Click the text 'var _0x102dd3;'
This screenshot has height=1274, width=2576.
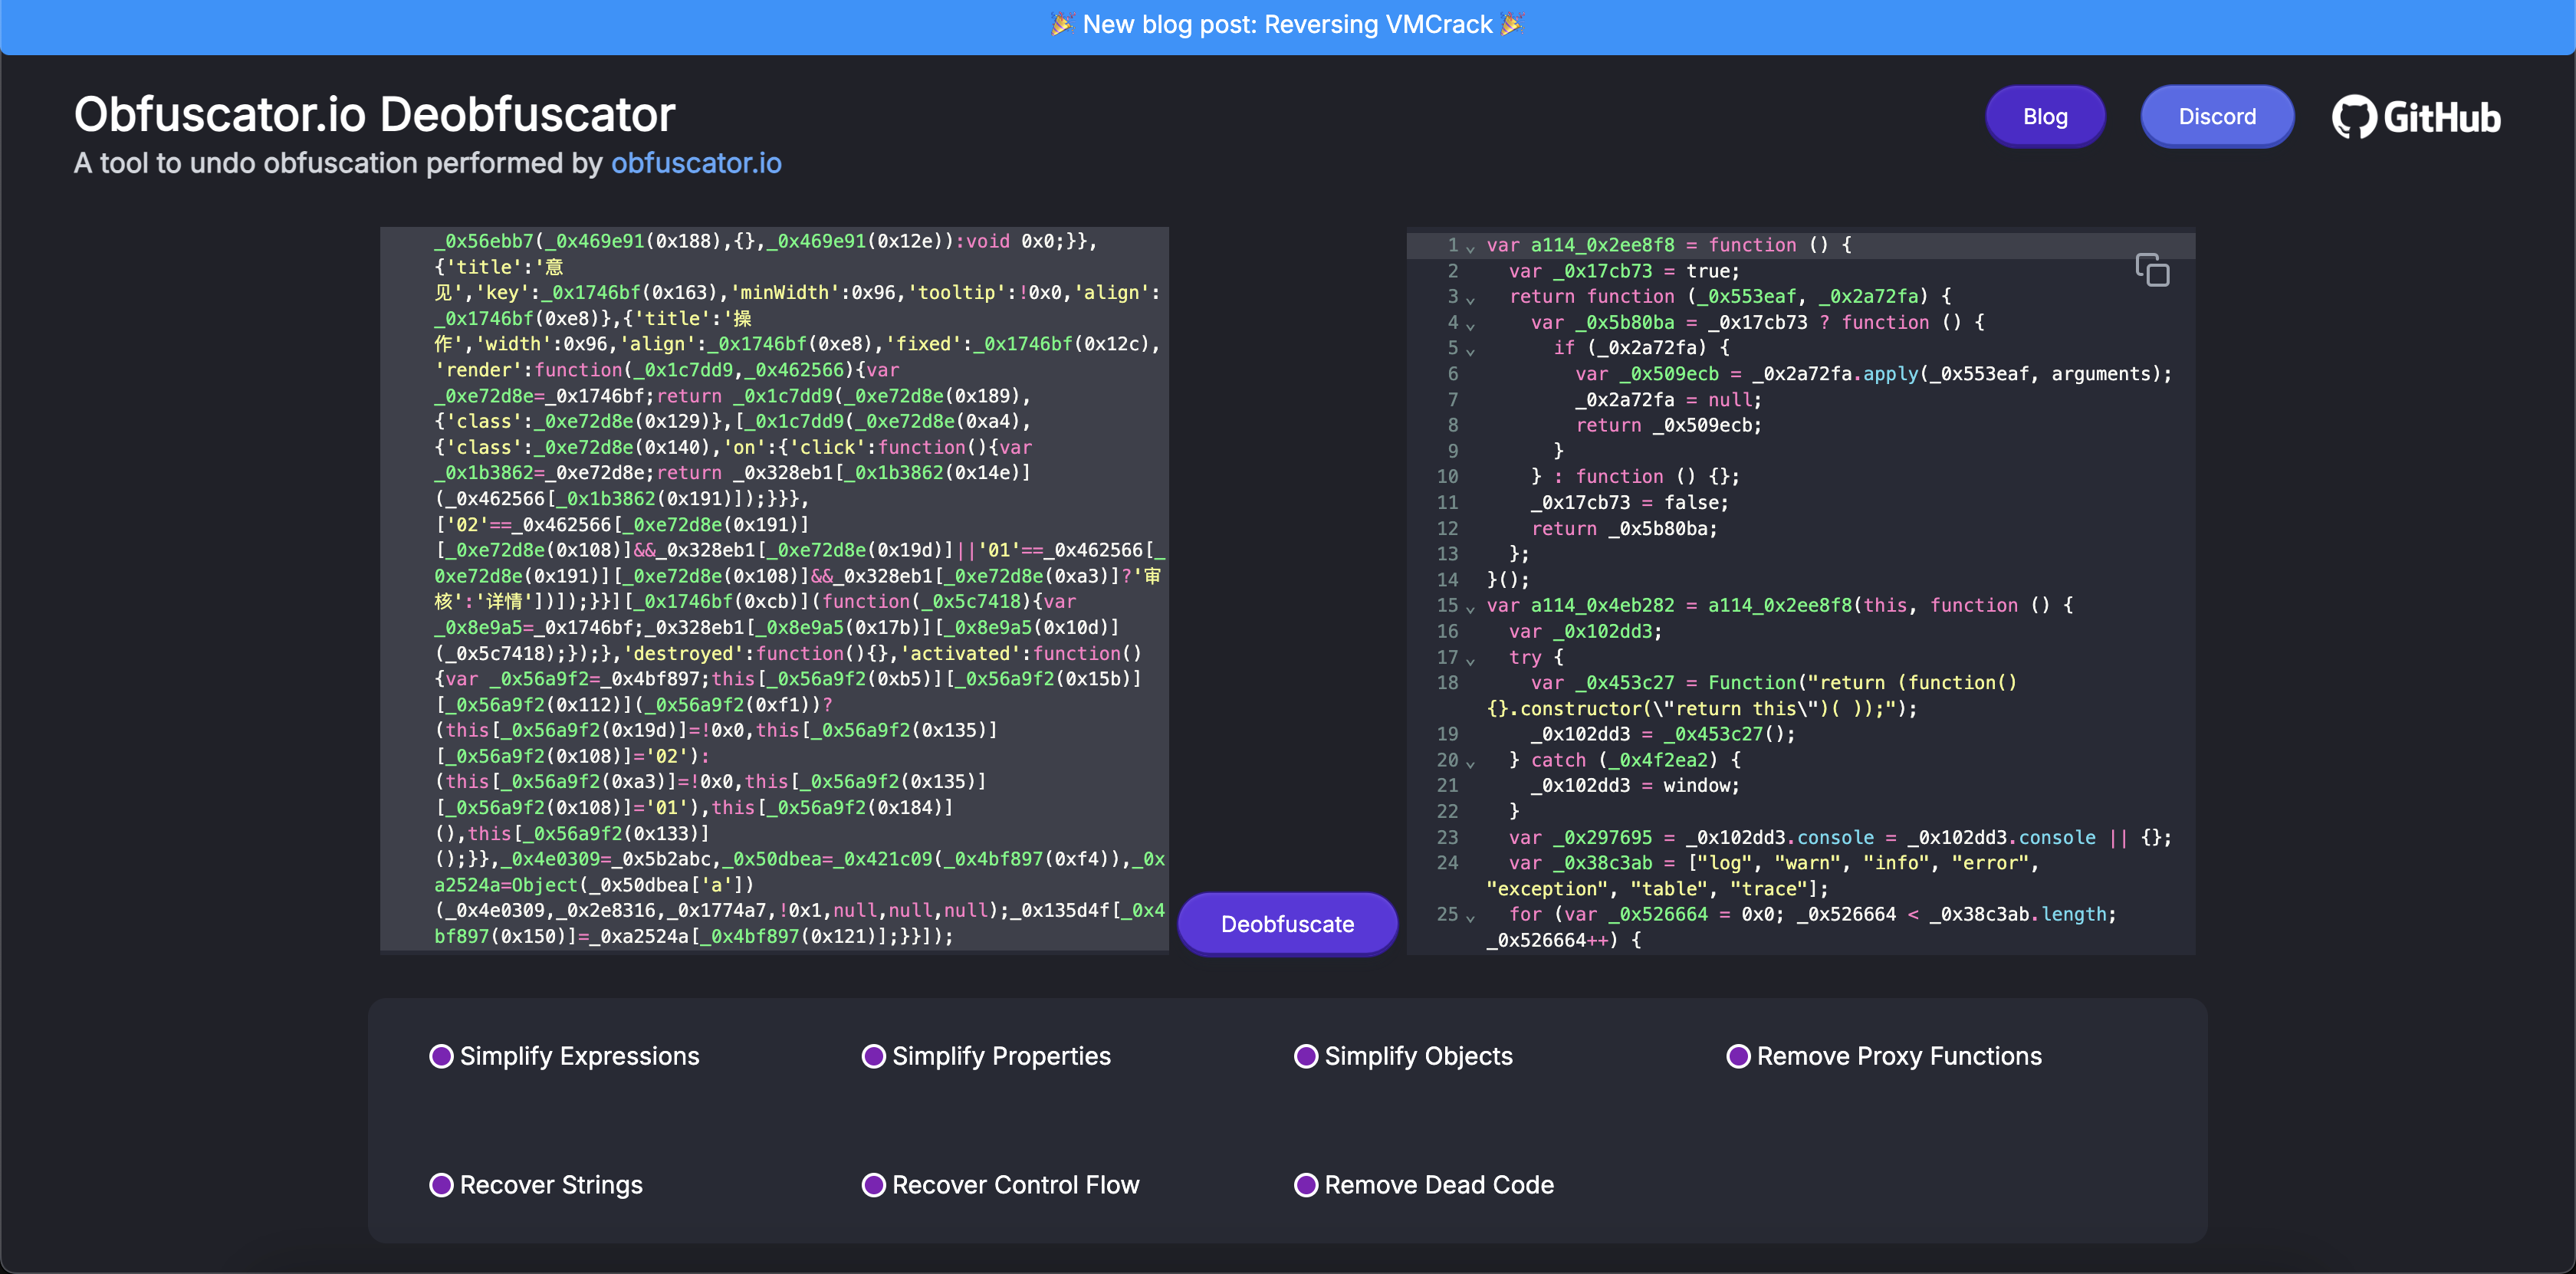[1586, 632]
